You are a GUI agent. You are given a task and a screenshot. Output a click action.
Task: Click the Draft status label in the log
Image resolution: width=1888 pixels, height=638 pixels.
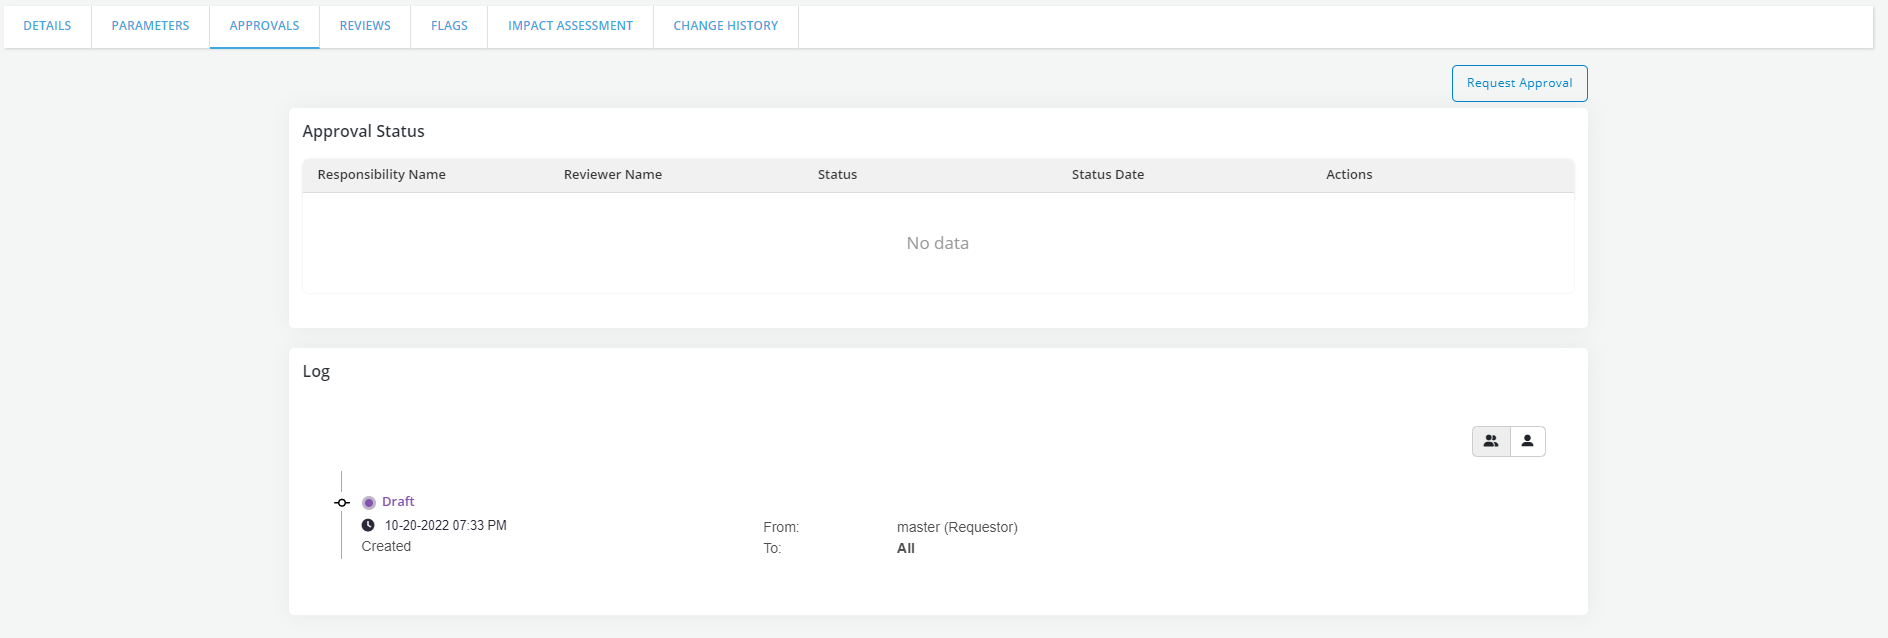pyautogui.click(x=398, y=502)
